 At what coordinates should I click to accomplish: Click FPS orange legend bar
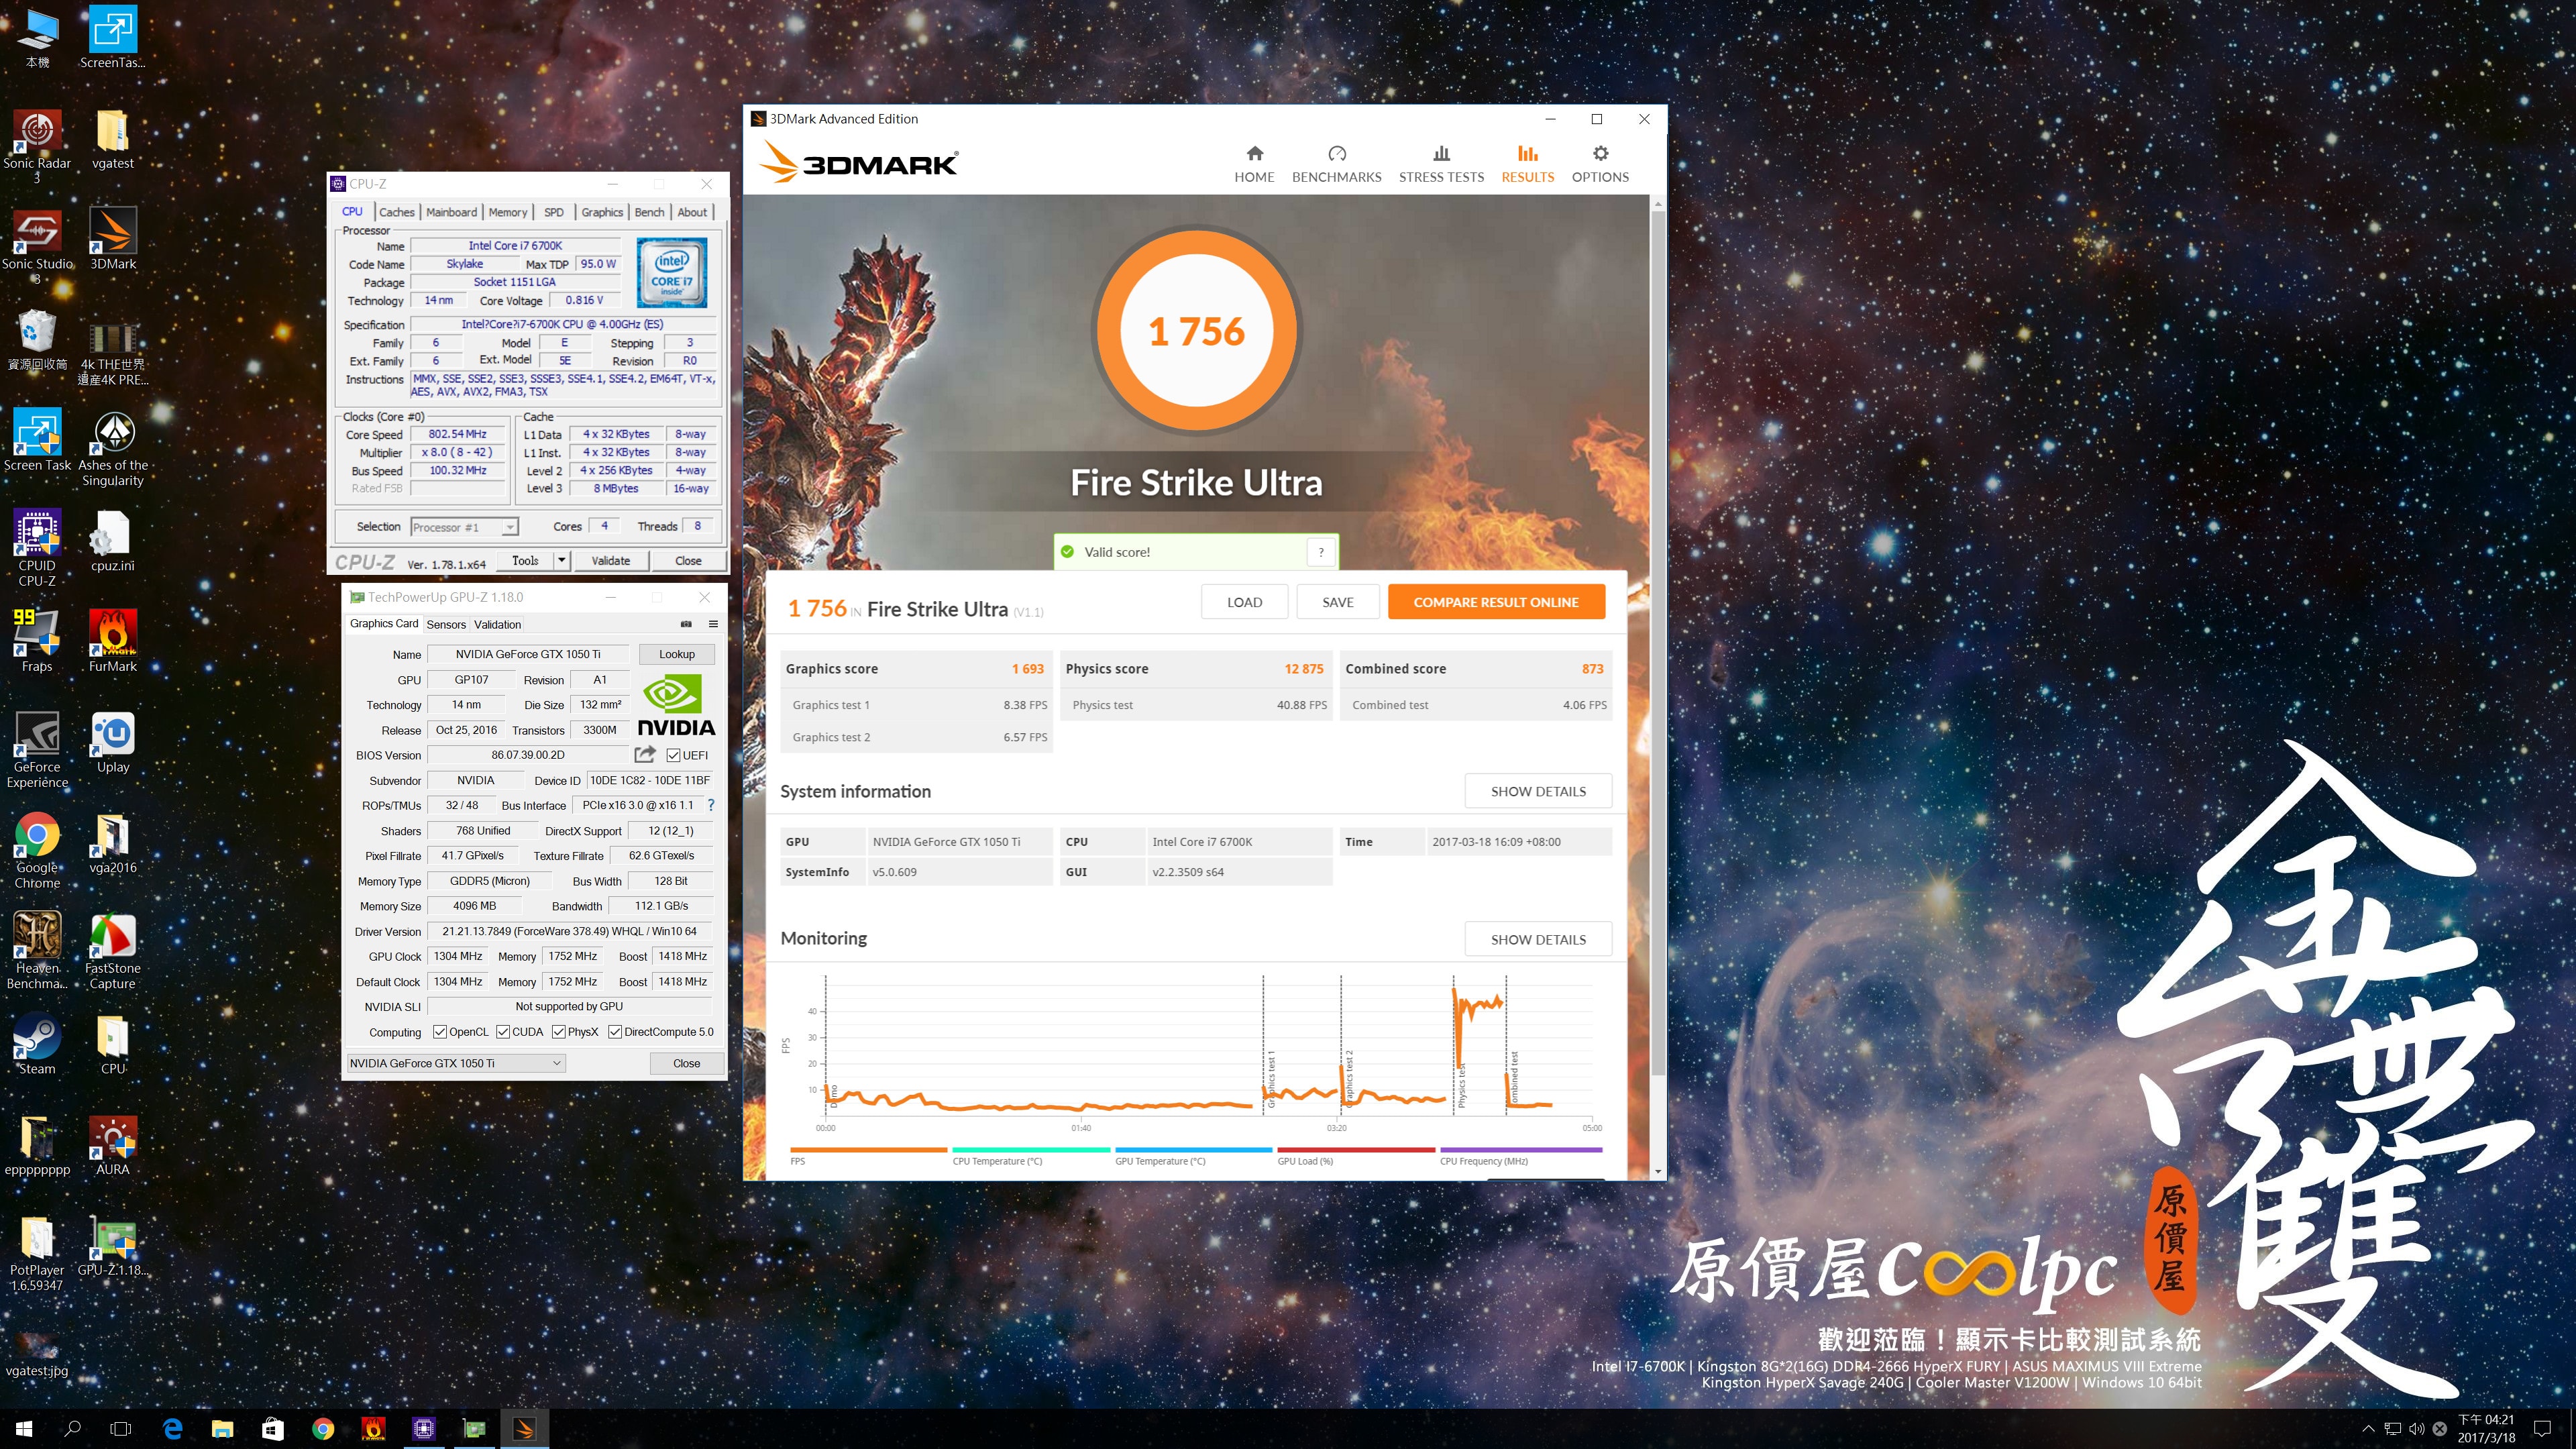pos(868,1150)
